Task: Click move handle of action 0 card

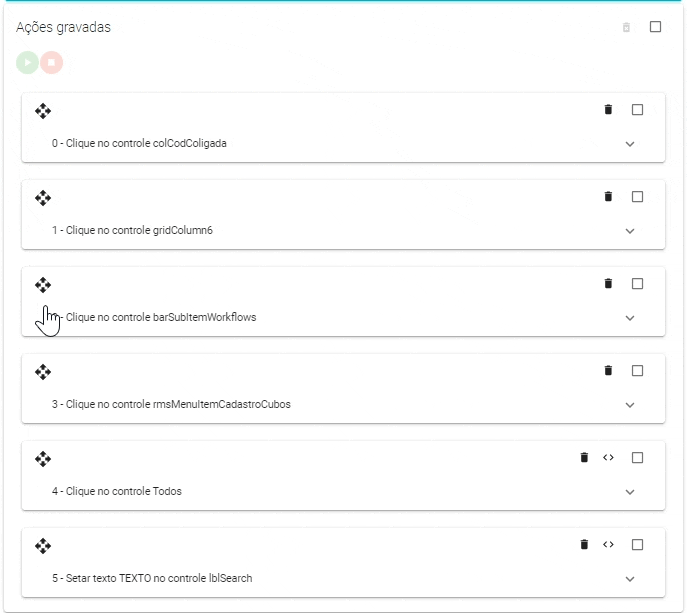Action: pyautogui.click(x=43, y=111)
